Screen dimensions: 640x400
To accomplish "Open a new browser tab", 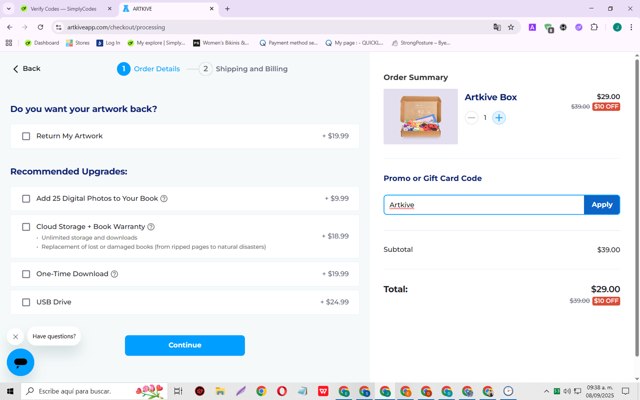I will tap(227, 9).
